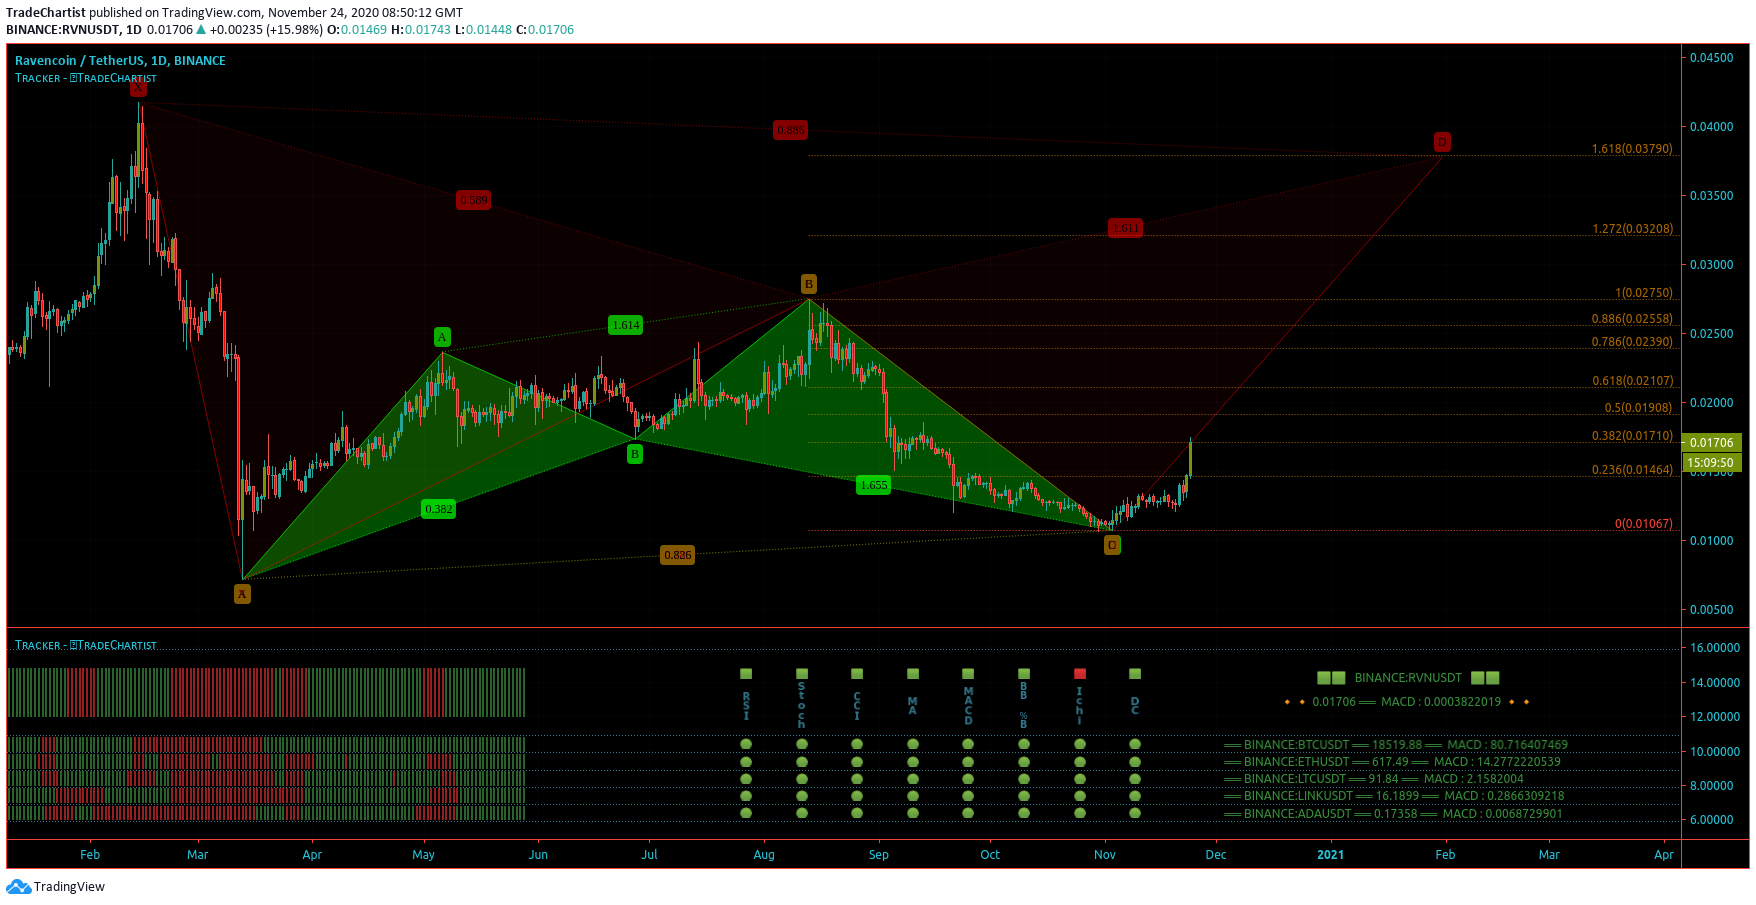This screenshot has width=1756, height=905.
Task: Click the 0.236(0.01464) Fibonacci level label
Action: 1632,470
